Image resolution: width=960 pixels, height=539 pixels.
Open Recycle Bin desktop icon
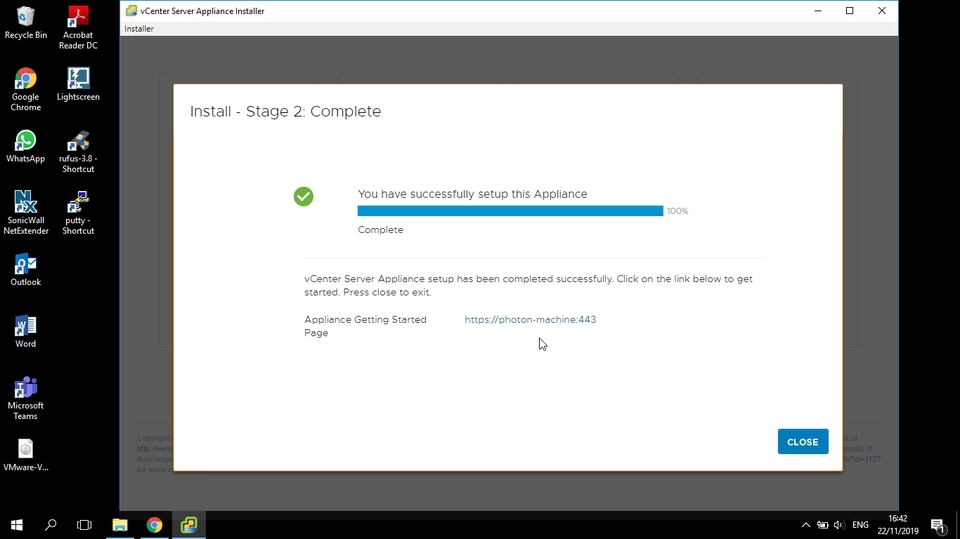point(26,23)
